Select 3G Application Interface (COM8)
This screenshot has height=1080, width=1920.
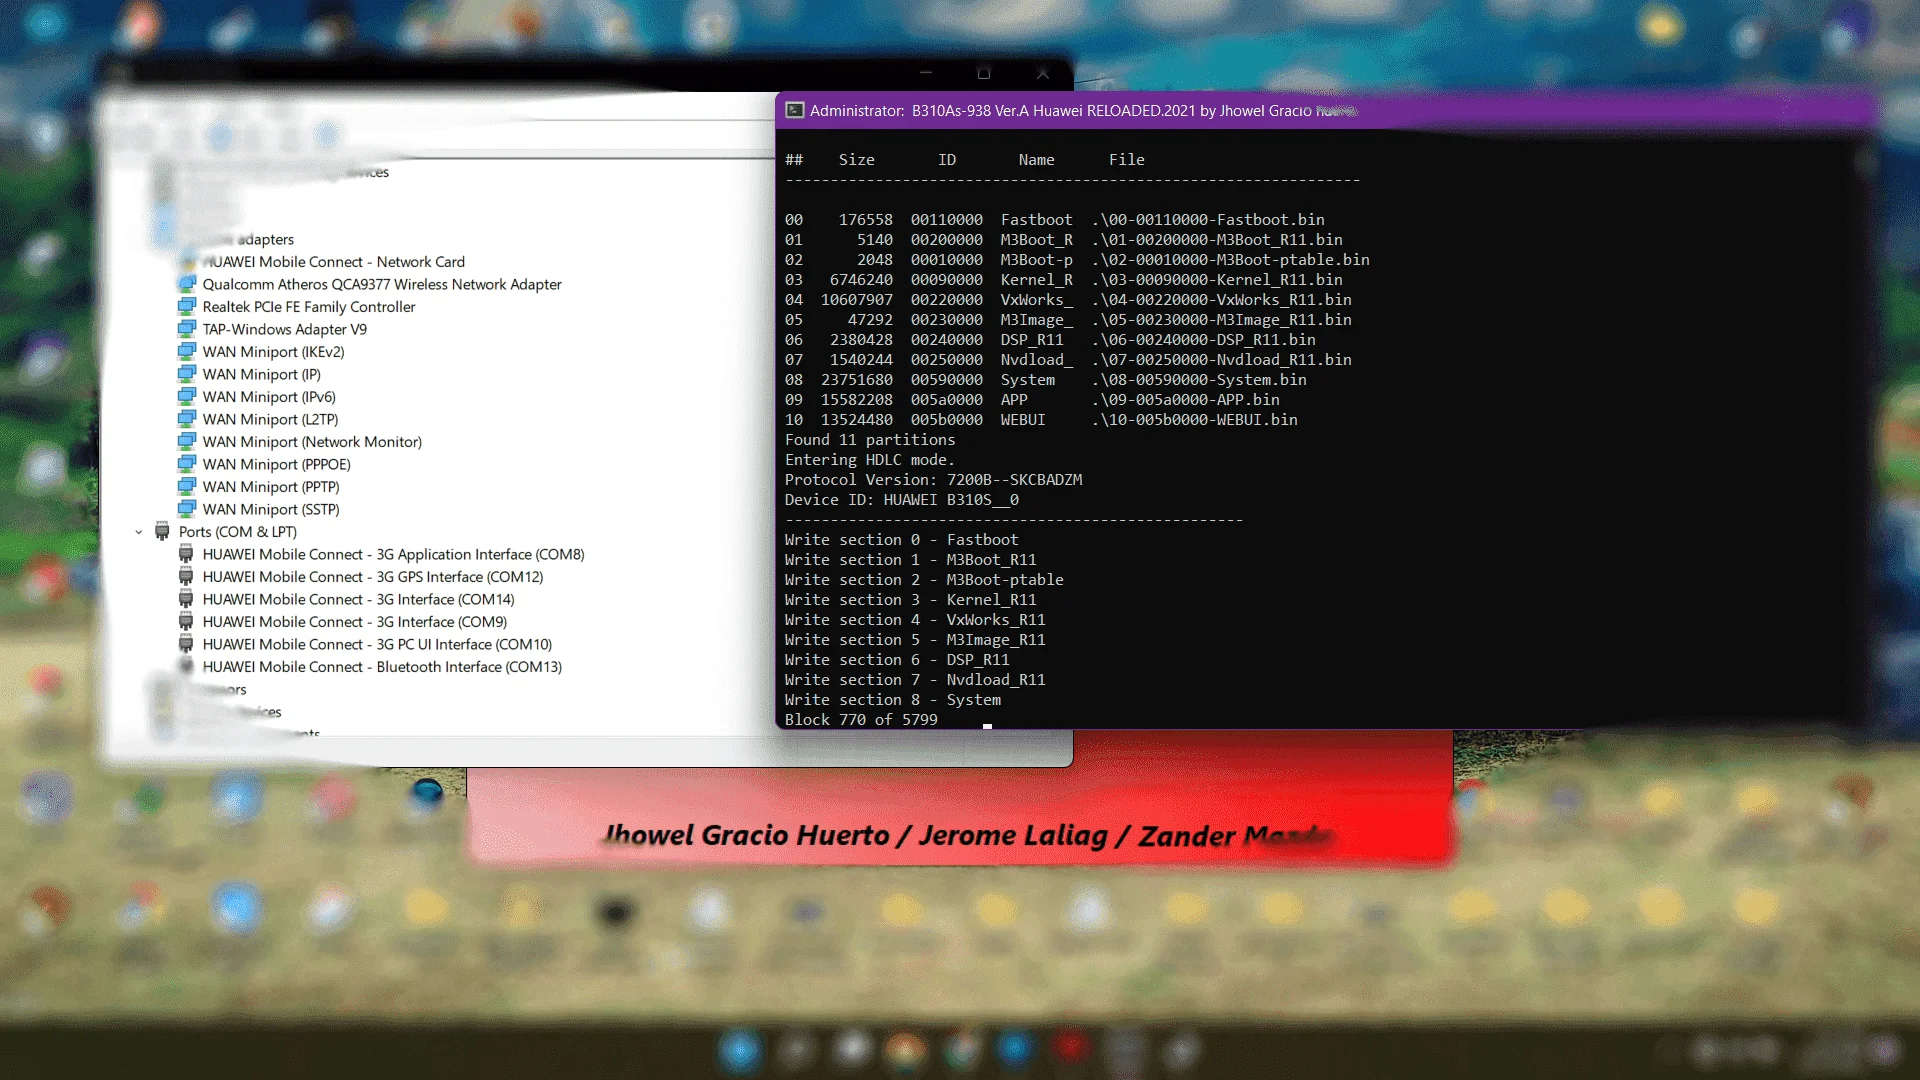point(393,554)
